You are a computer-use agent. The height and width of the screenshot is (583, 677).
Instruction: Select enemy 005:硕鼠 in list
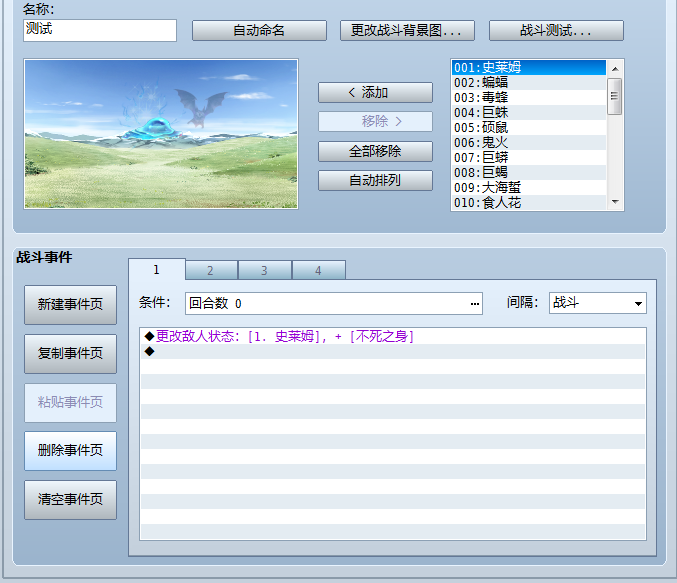(529, 127)
